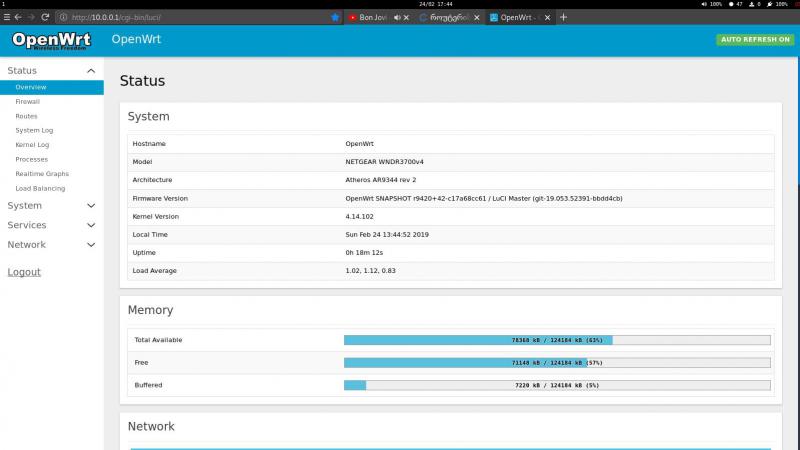Open a new tab with plus icon

click(x=563, y=17)
